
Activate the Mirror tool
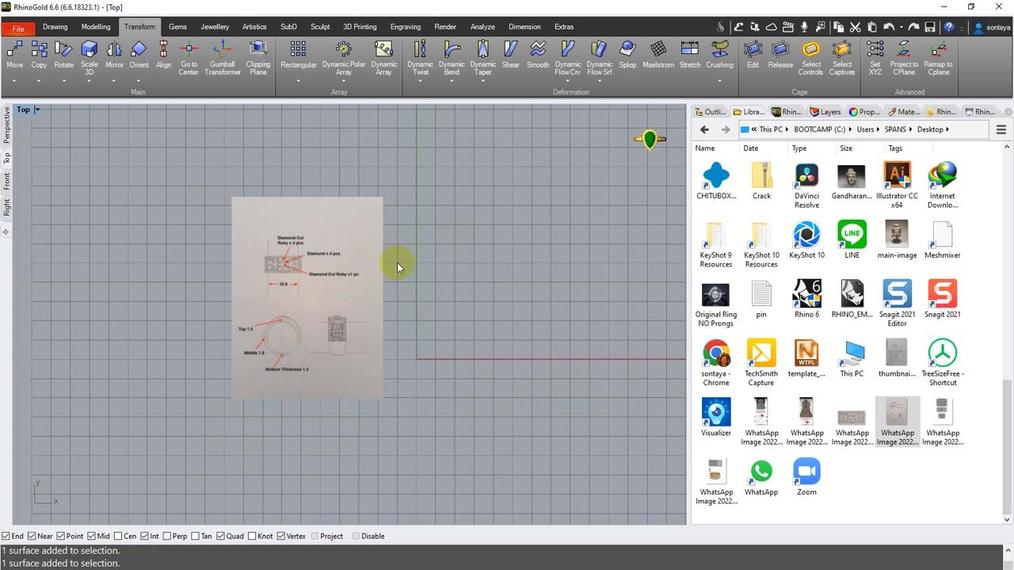click(x=114, y=54)
